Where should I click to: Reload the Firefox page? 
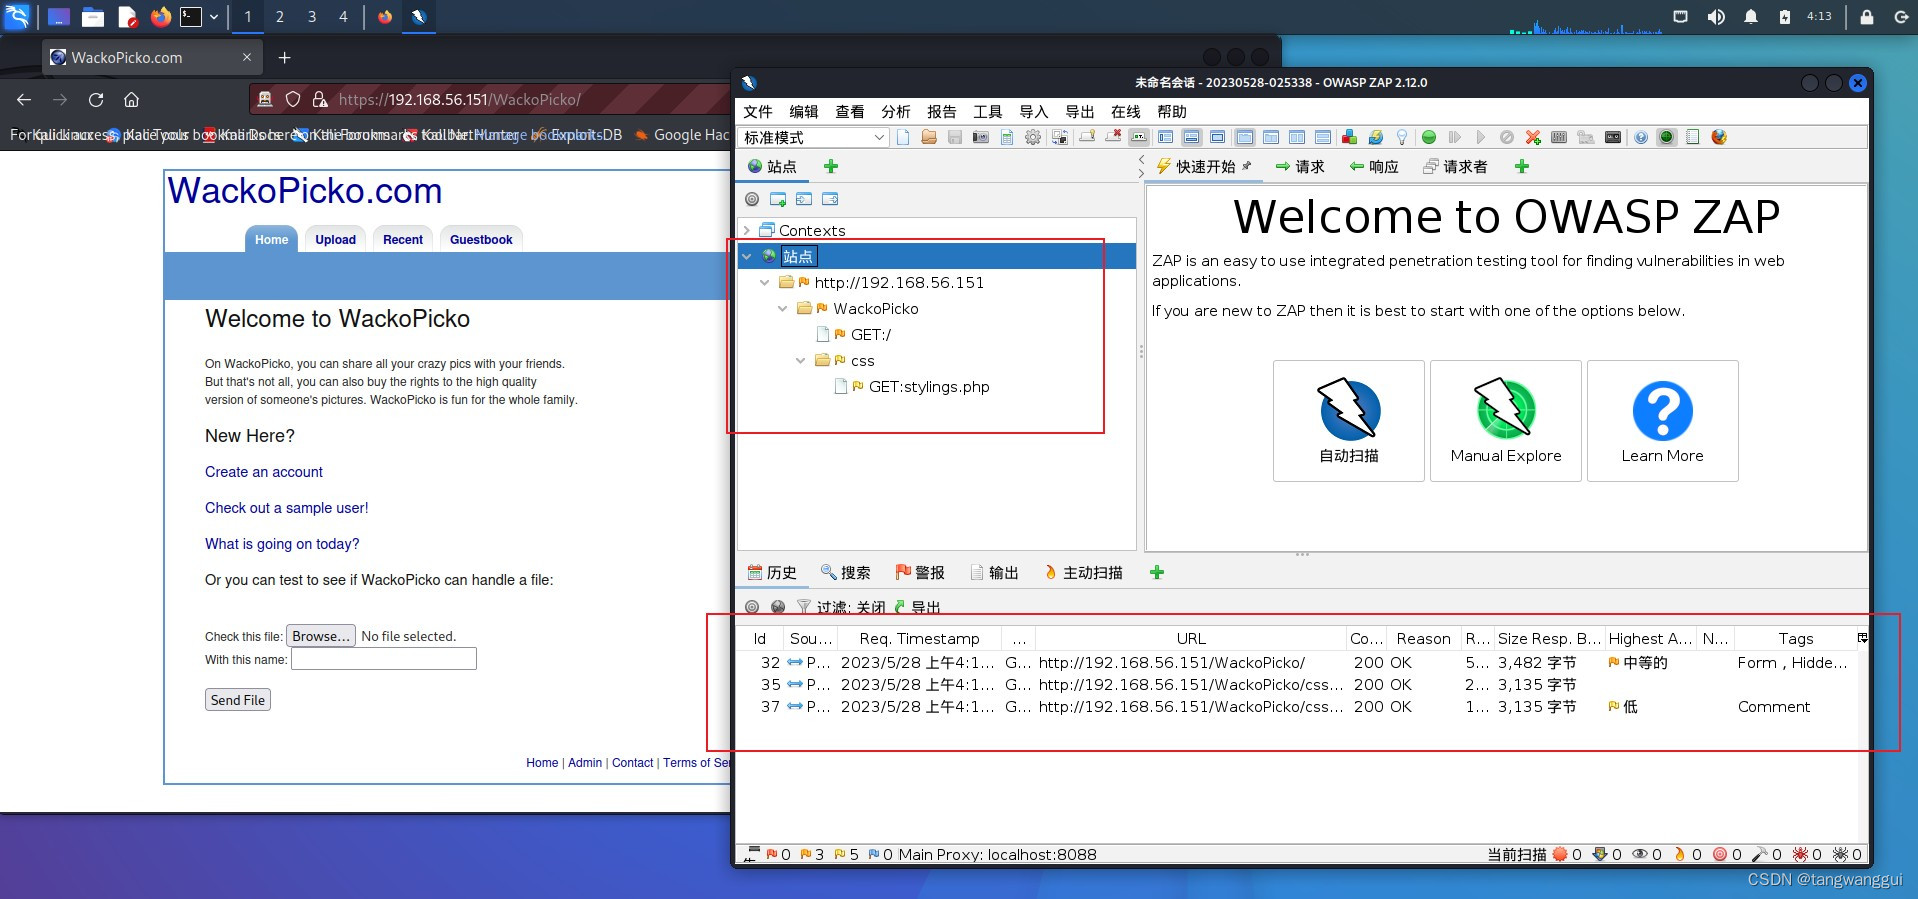click(96, 99)
